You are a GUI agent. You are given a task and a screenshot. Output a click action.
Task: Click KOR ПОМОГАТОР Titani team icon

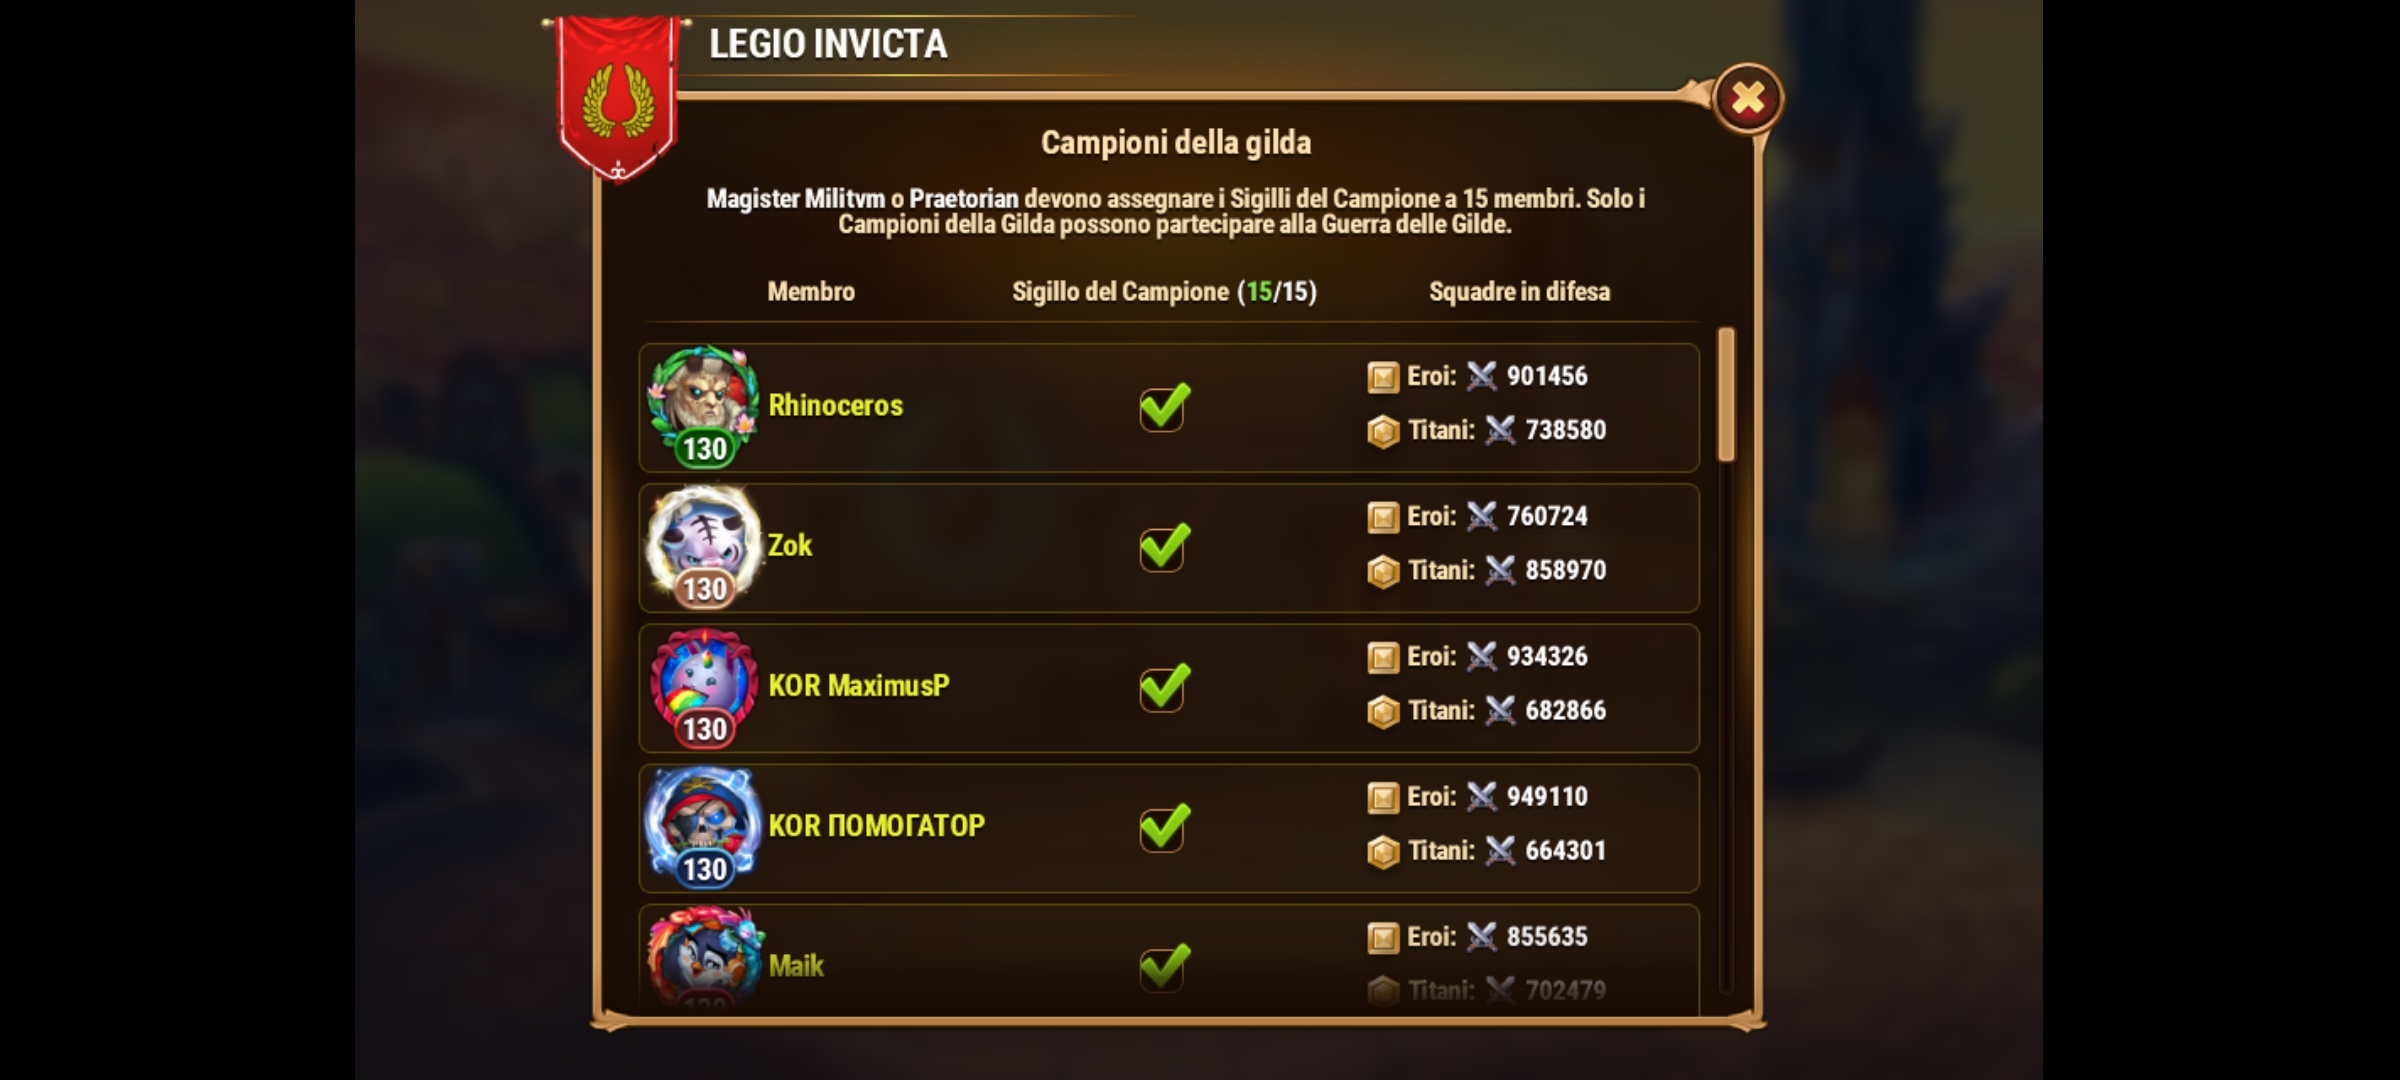coord(1383,851)
